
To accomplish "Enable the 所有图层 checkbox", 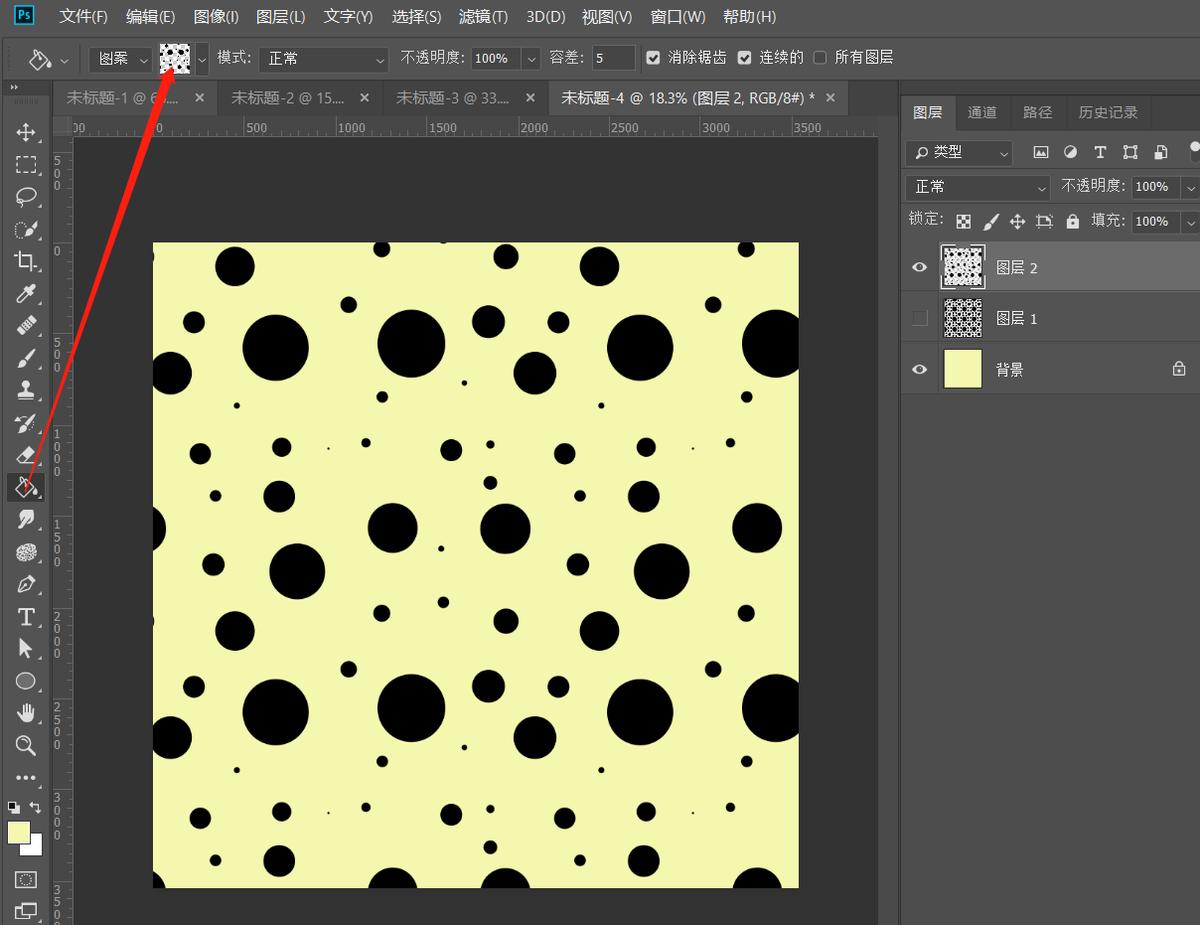I will [820, 58].
